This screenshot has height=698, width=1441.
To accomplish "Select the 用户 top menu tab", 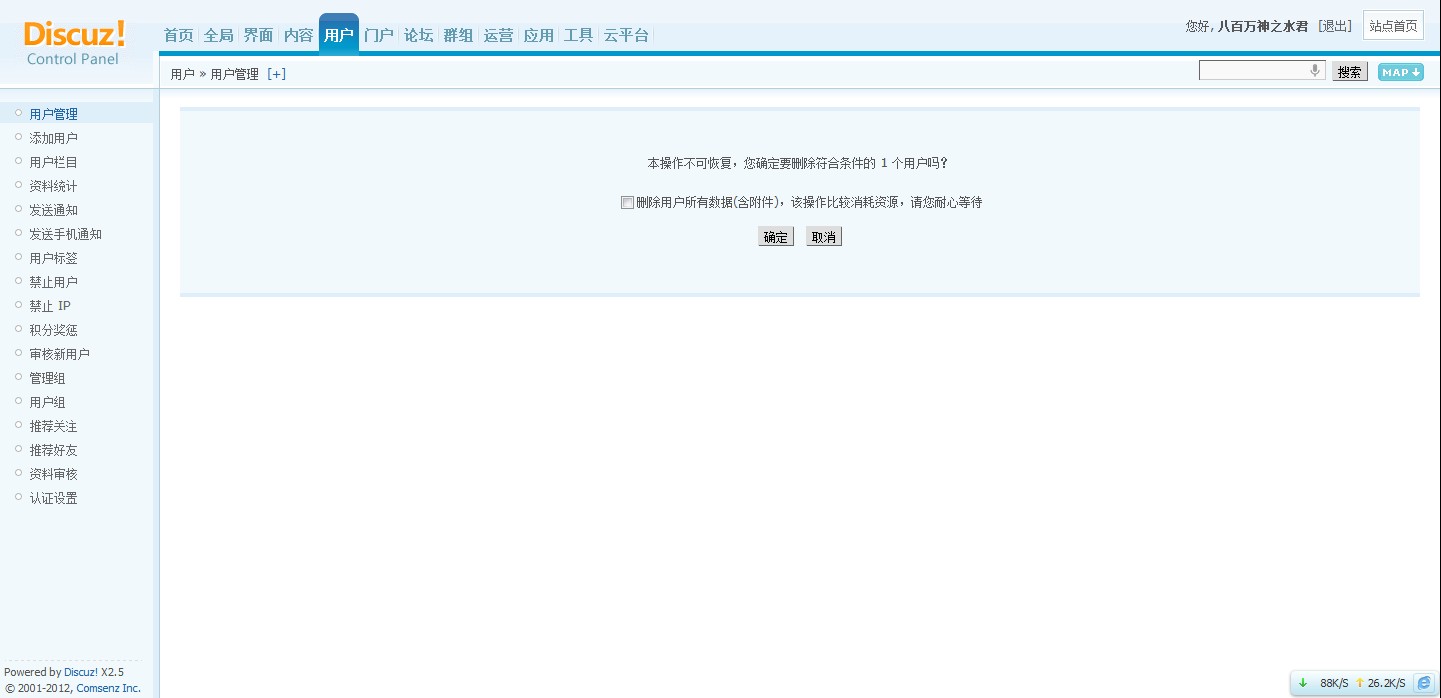I will (339, 35).
